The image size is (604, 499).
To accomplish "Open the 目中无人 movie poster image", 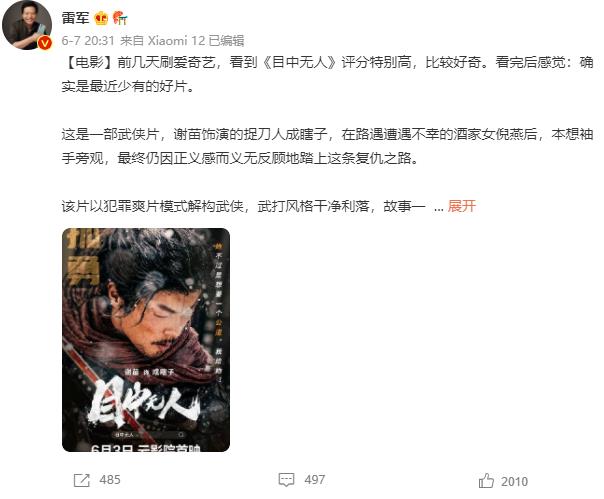I will [146, 340].
